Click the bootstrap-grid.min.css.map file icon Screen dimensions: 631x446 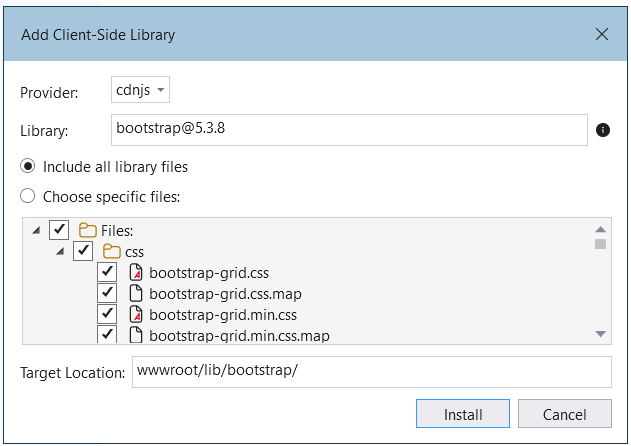(x=136, y=335)
